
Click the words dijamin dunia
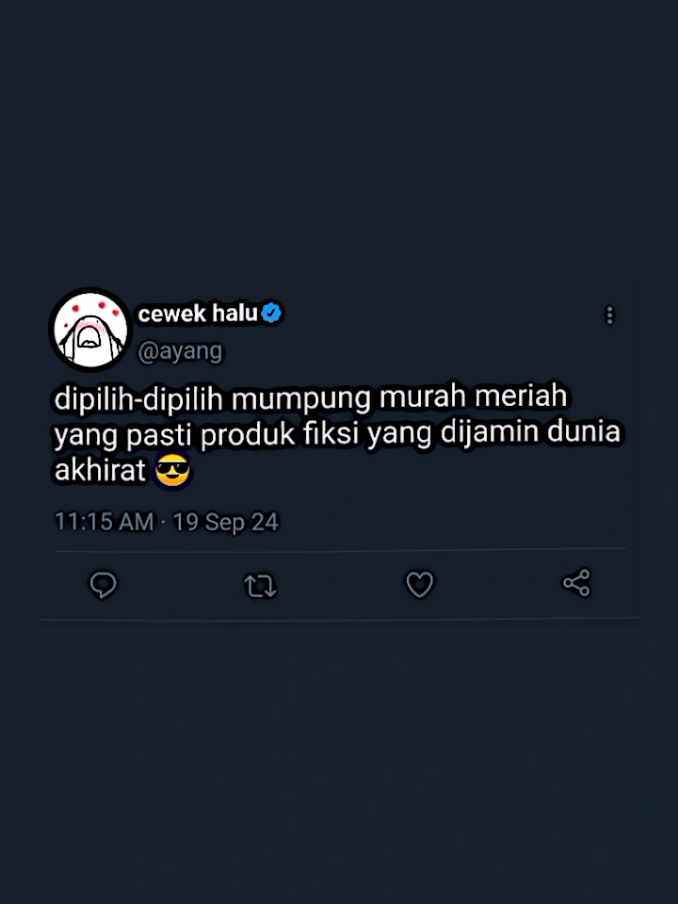coord(530,432)
